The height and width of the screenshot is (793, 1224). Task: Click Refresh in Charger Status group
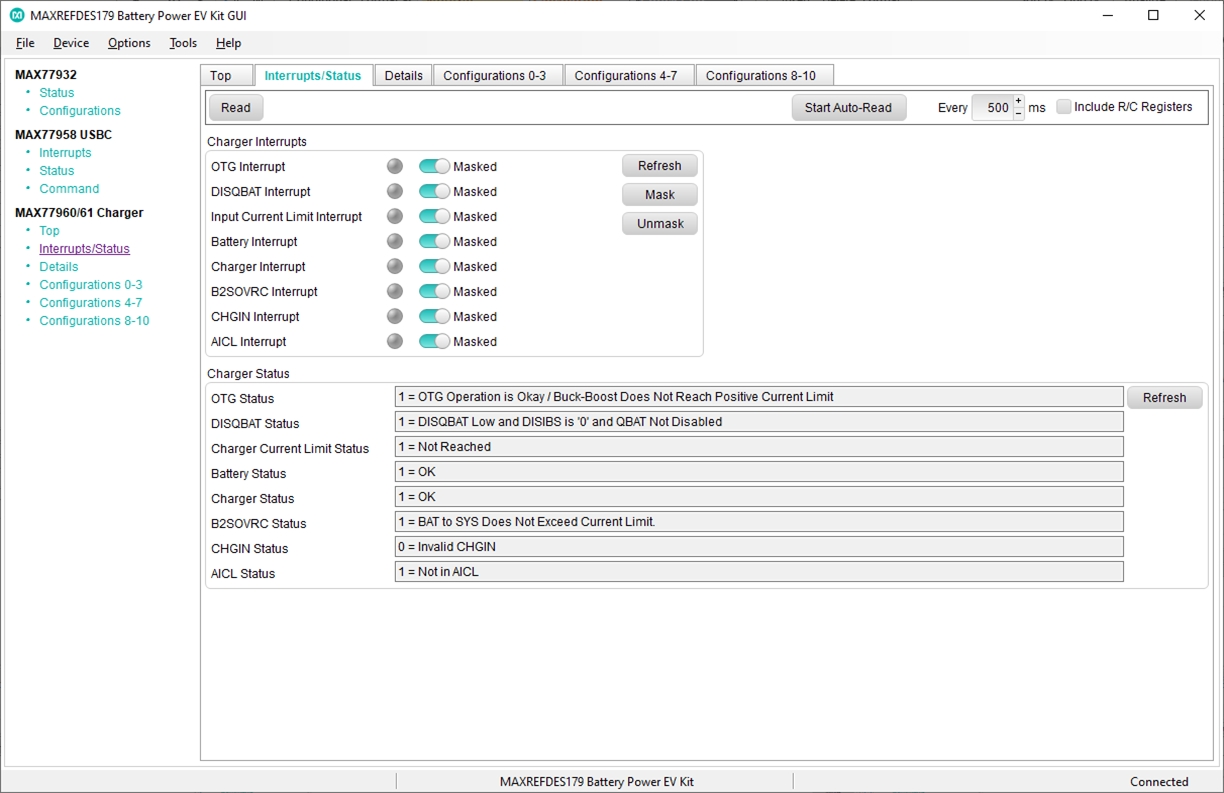pyautogui.click(x=1164, y=398)
